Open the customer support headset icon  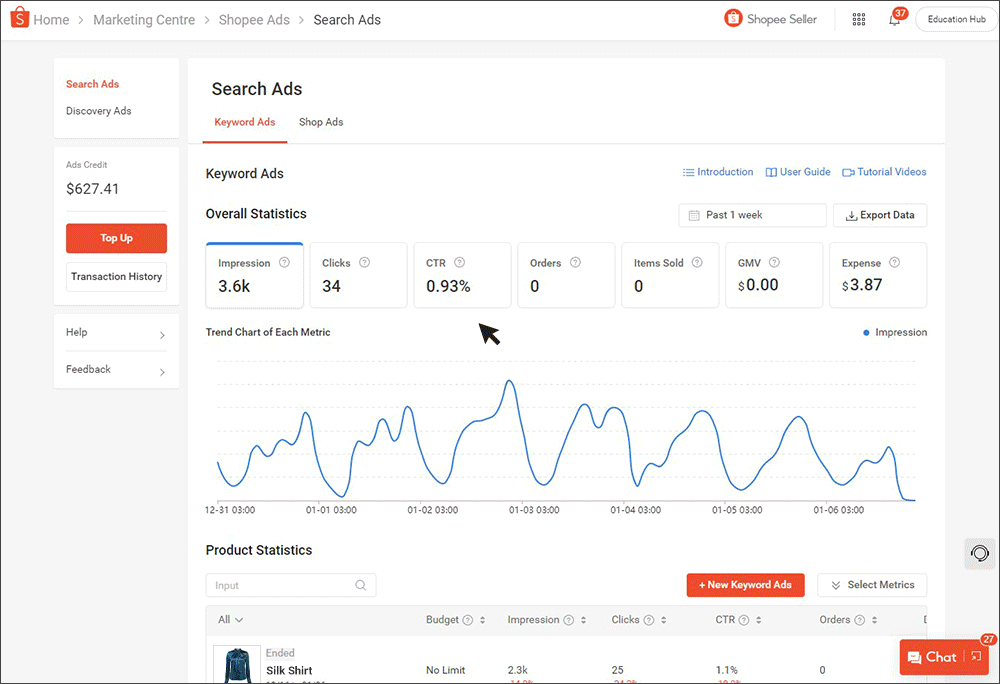[x=980, y=553]
